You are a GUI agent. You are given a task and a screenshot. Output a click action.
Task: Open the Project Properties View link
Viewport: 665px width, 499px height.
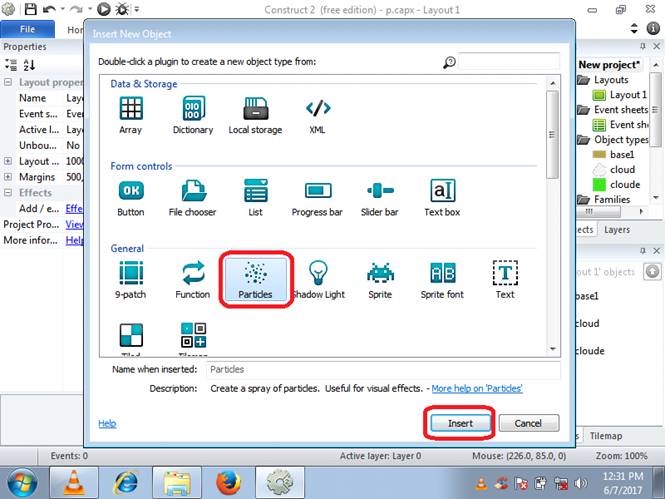74,224
